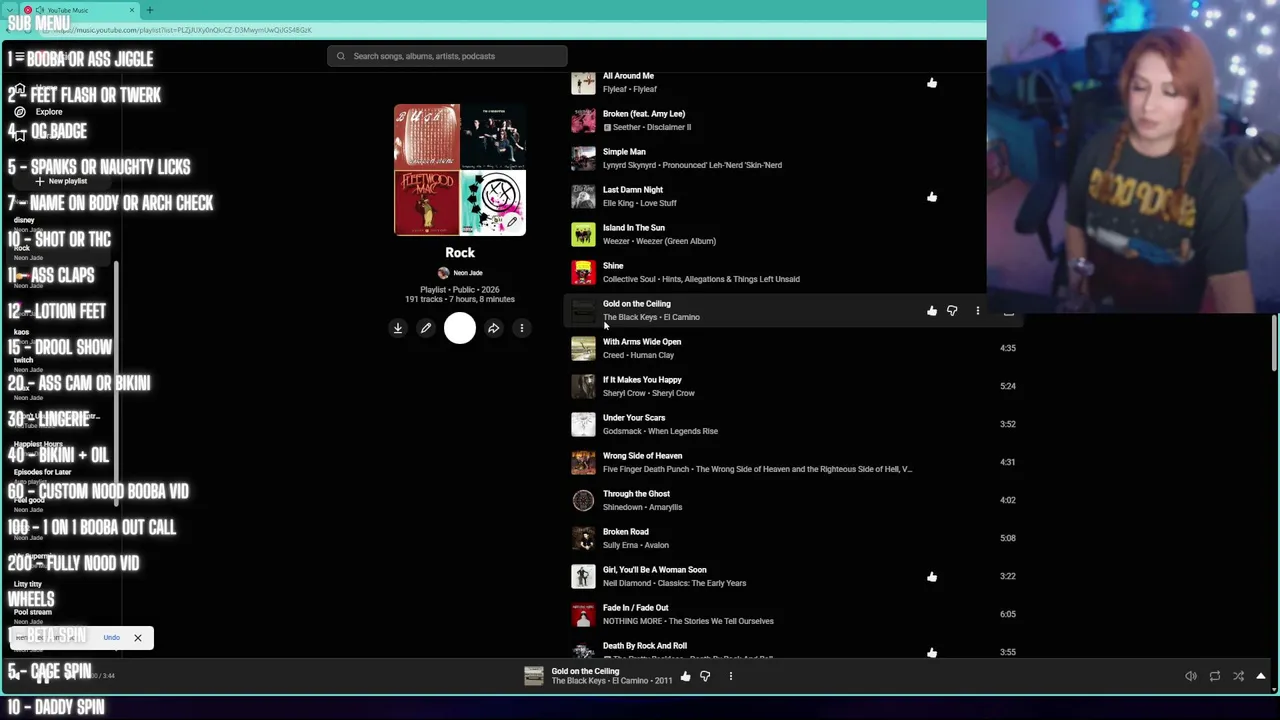Click the Shinedown artist name
The height and width of the screenshot is (720, 1280).
coord(622,507)
